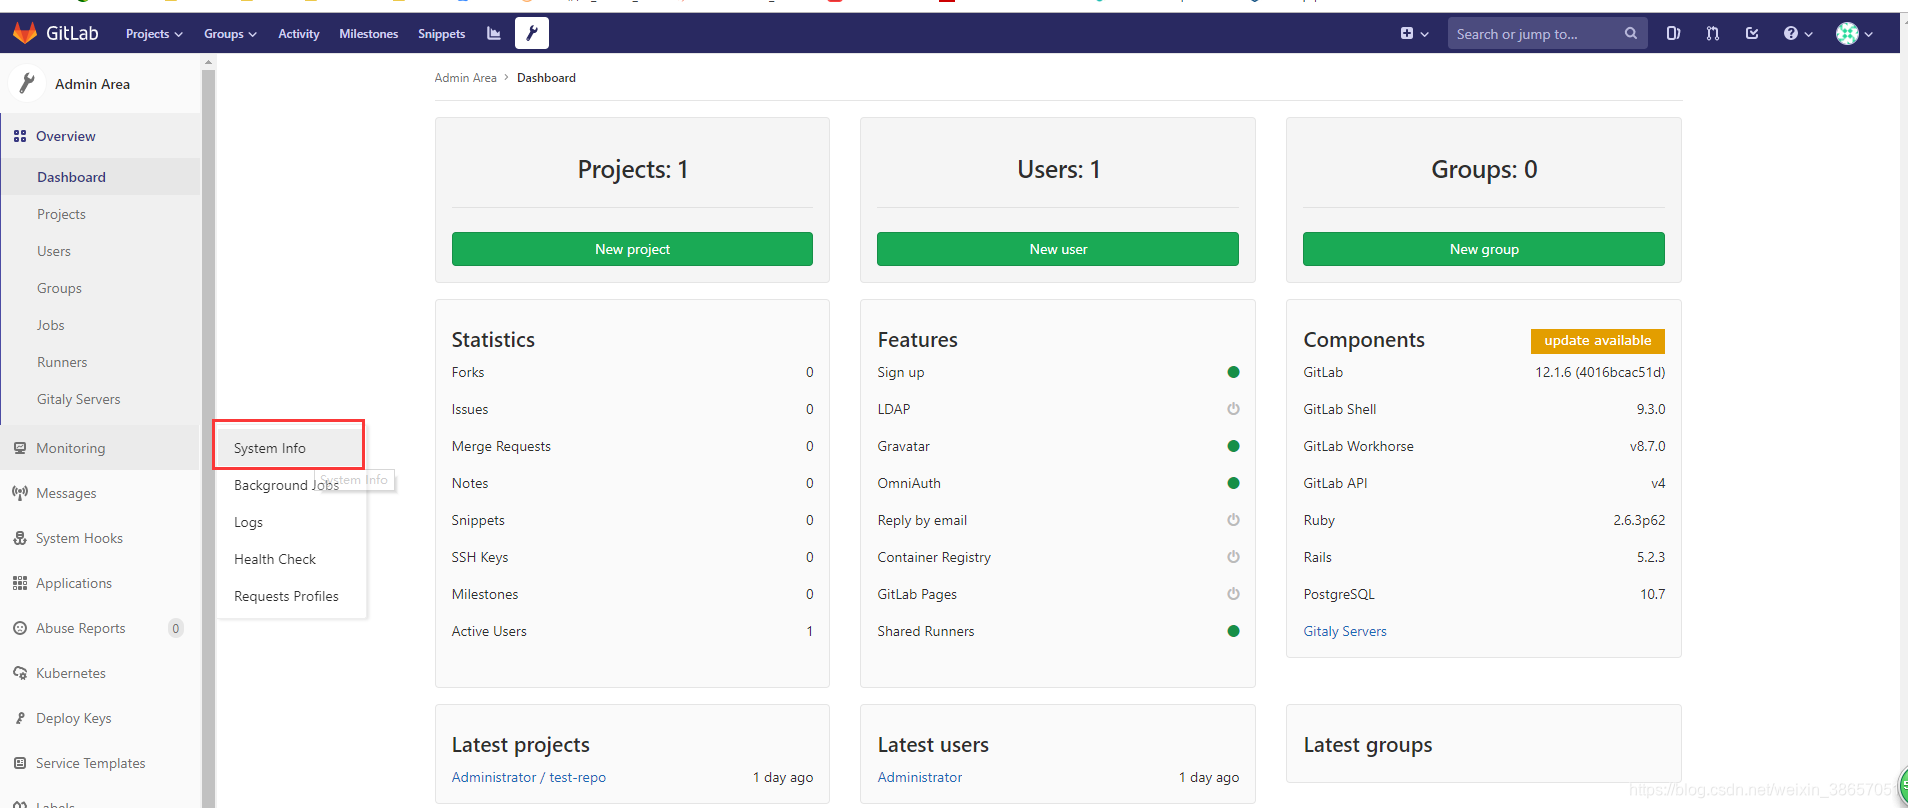Open Runners under Overview
1908x808 pixels.
coord(62,362)
